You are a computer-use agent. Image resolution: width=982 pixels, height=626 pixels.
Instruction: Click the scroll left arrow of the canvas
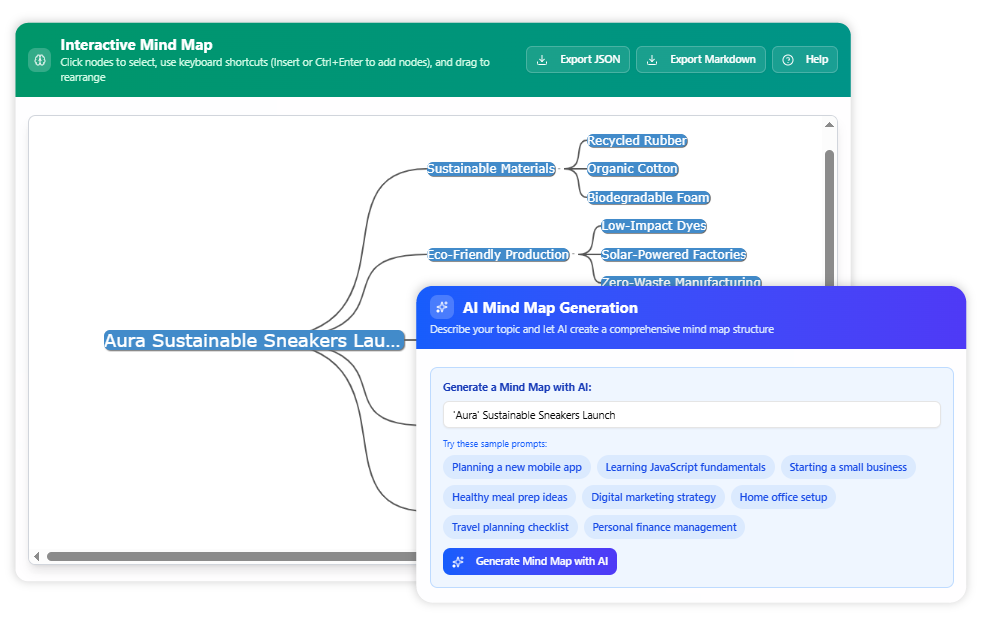click(37, 556)
